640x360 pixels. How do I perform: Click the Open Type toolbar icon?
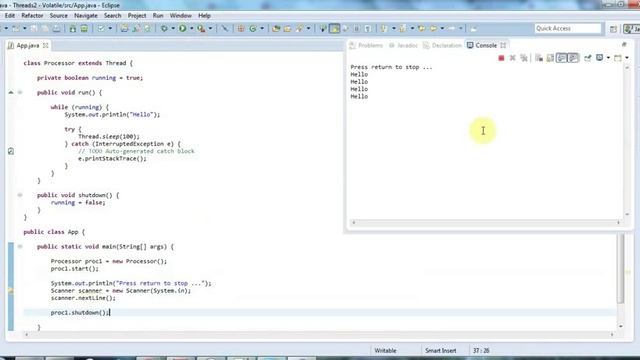pos(276,28)
